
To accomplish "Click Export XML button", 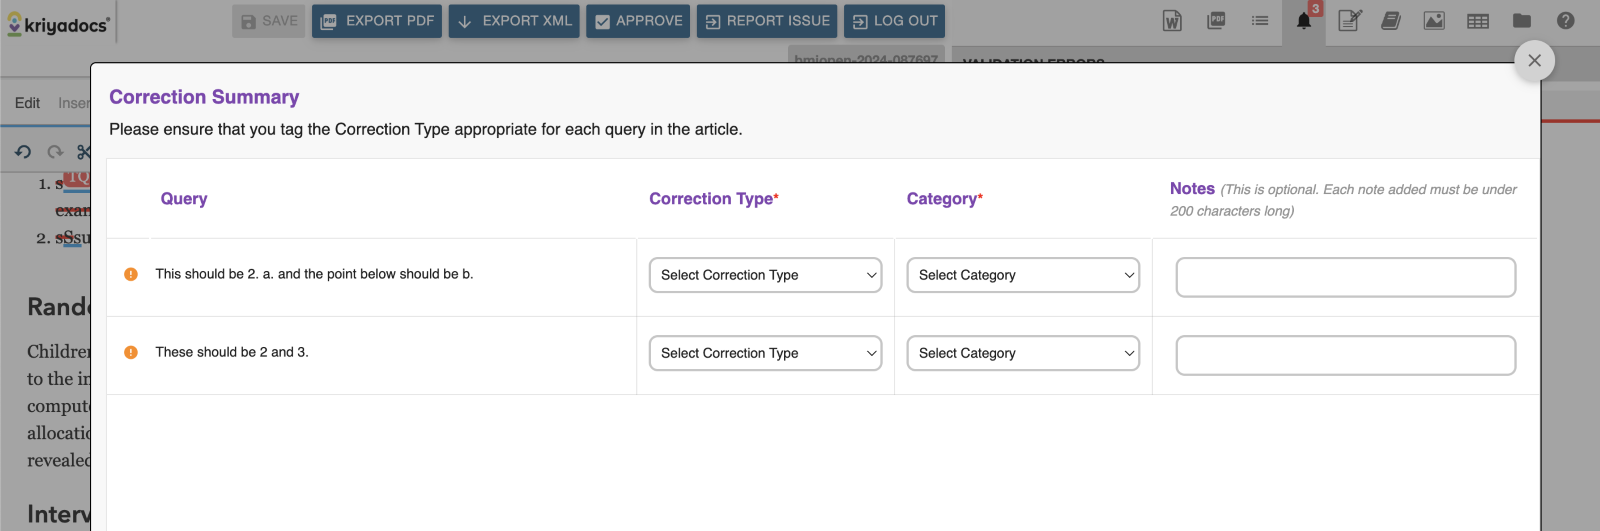I will (x=514, y=21).
